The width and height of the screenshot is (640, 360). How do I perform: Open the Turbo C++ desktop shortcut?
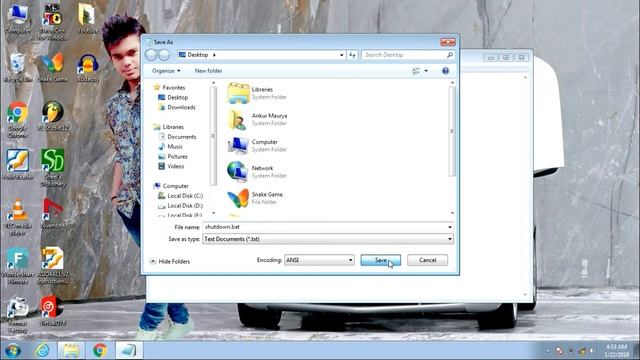(52, 22)
